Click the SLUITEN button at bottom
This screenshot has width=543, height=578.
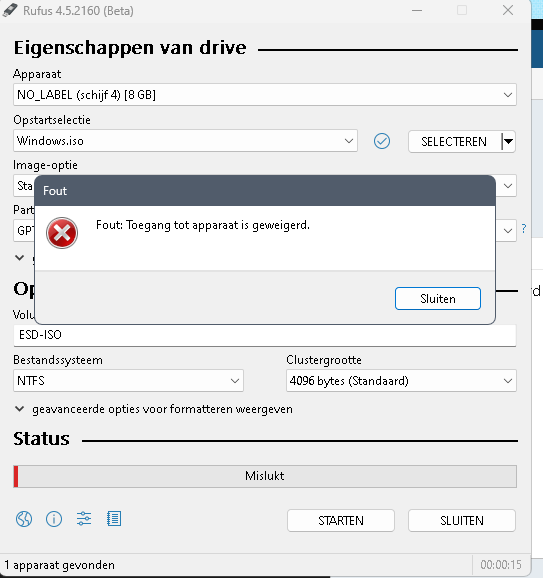(462, 520)
